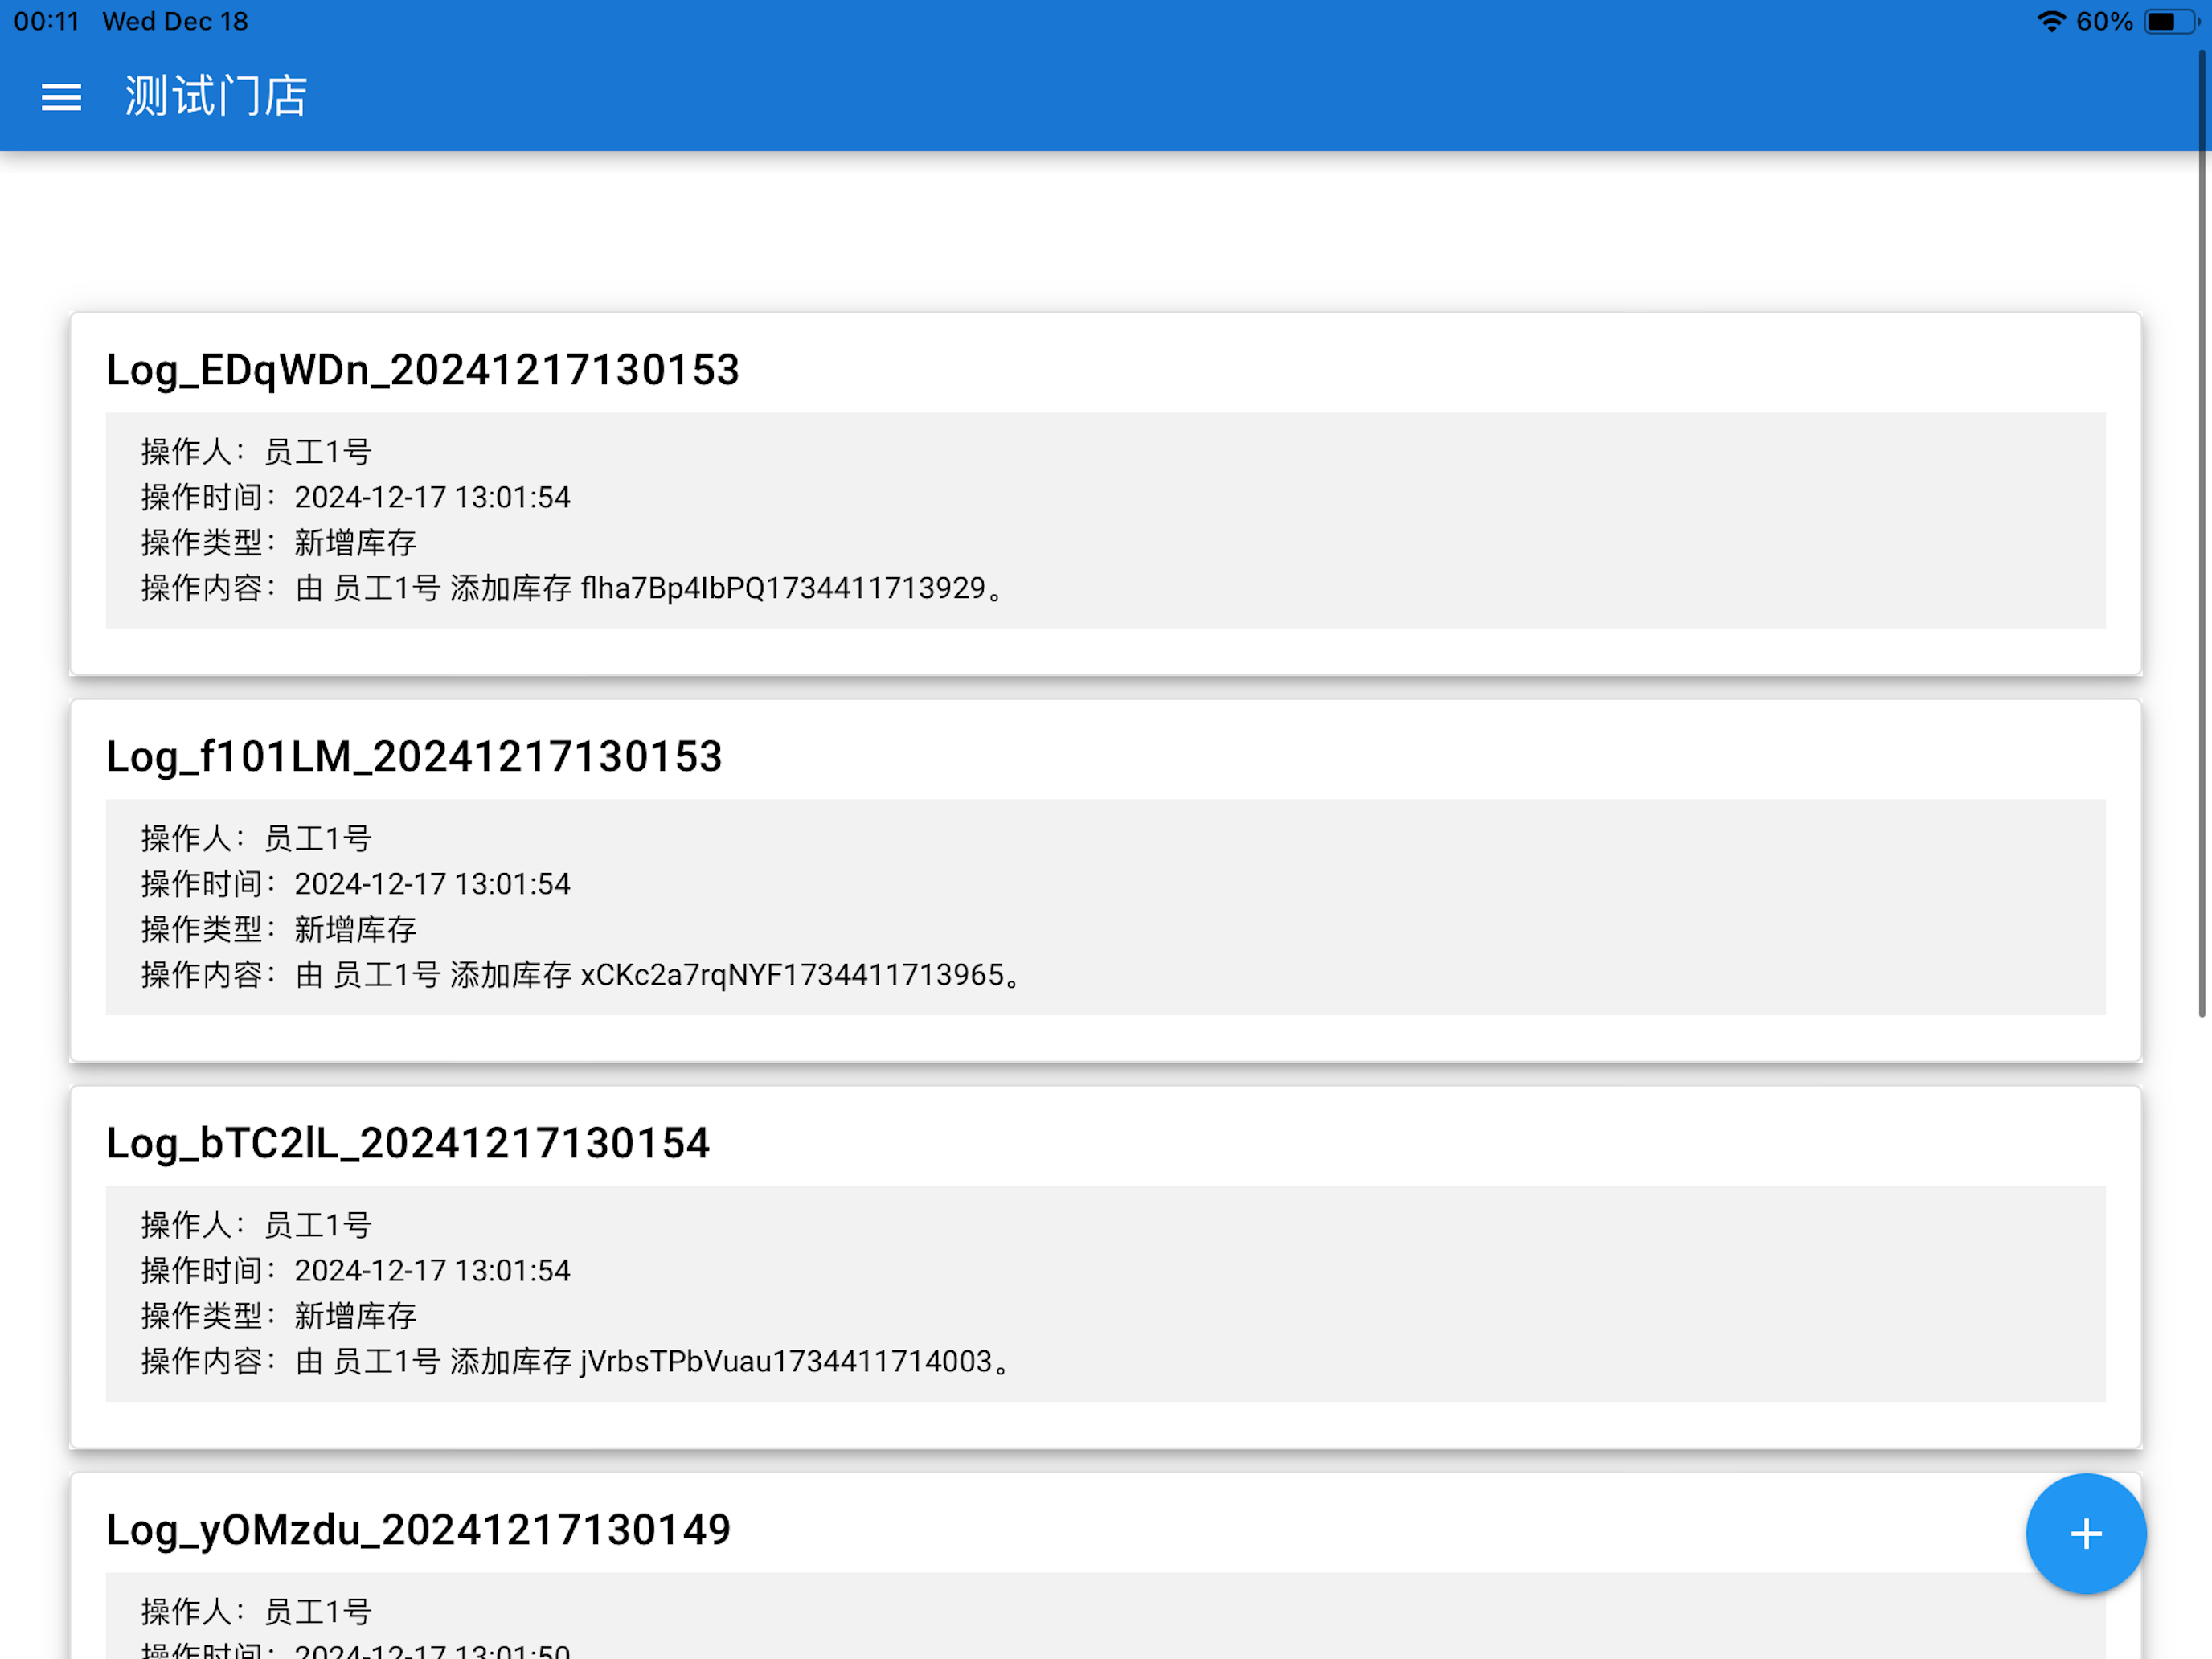Tap the Wed Dec 18 date

coord(175,22)
